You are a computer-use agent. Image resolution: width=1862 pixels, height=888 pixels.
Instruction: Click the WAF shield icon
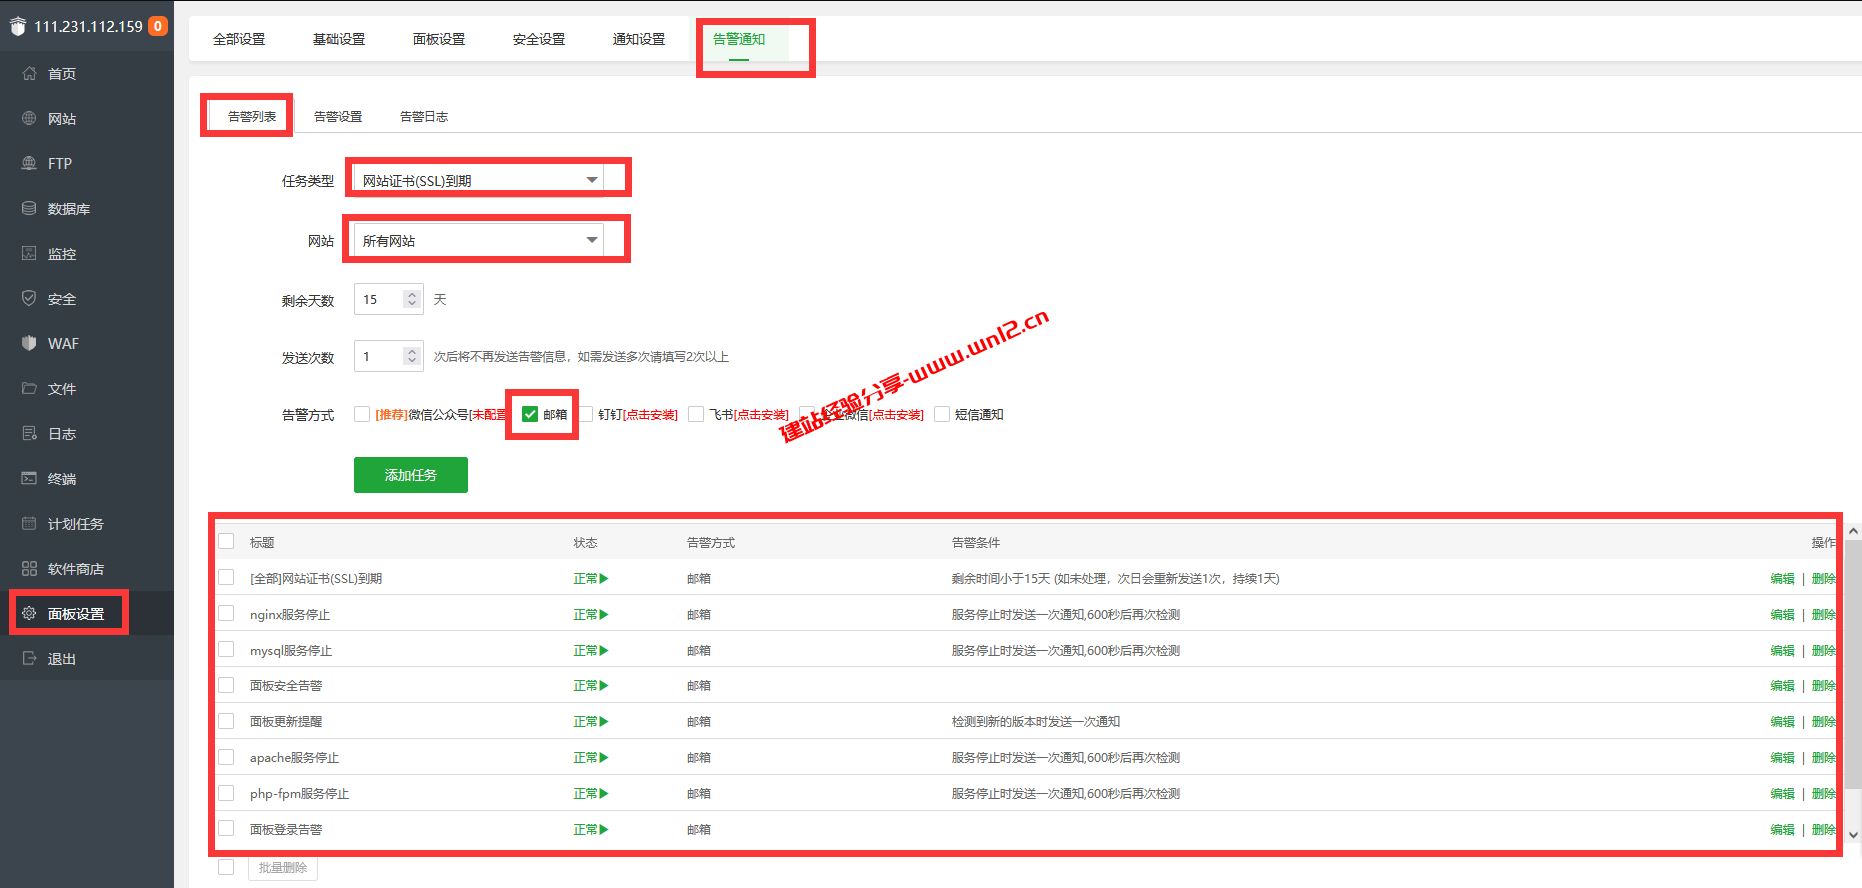click(x=29, y=343)
